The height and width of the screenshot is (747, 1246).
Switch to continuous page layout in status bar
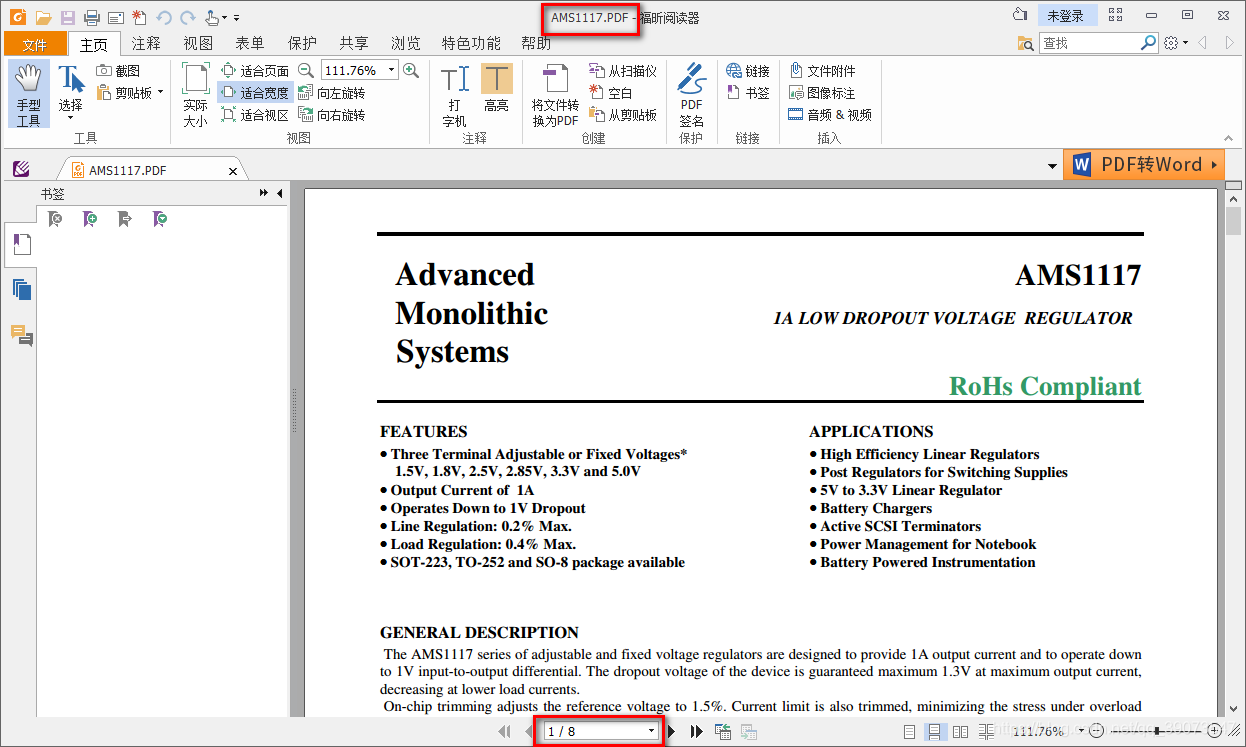click(x=934, y=732)
